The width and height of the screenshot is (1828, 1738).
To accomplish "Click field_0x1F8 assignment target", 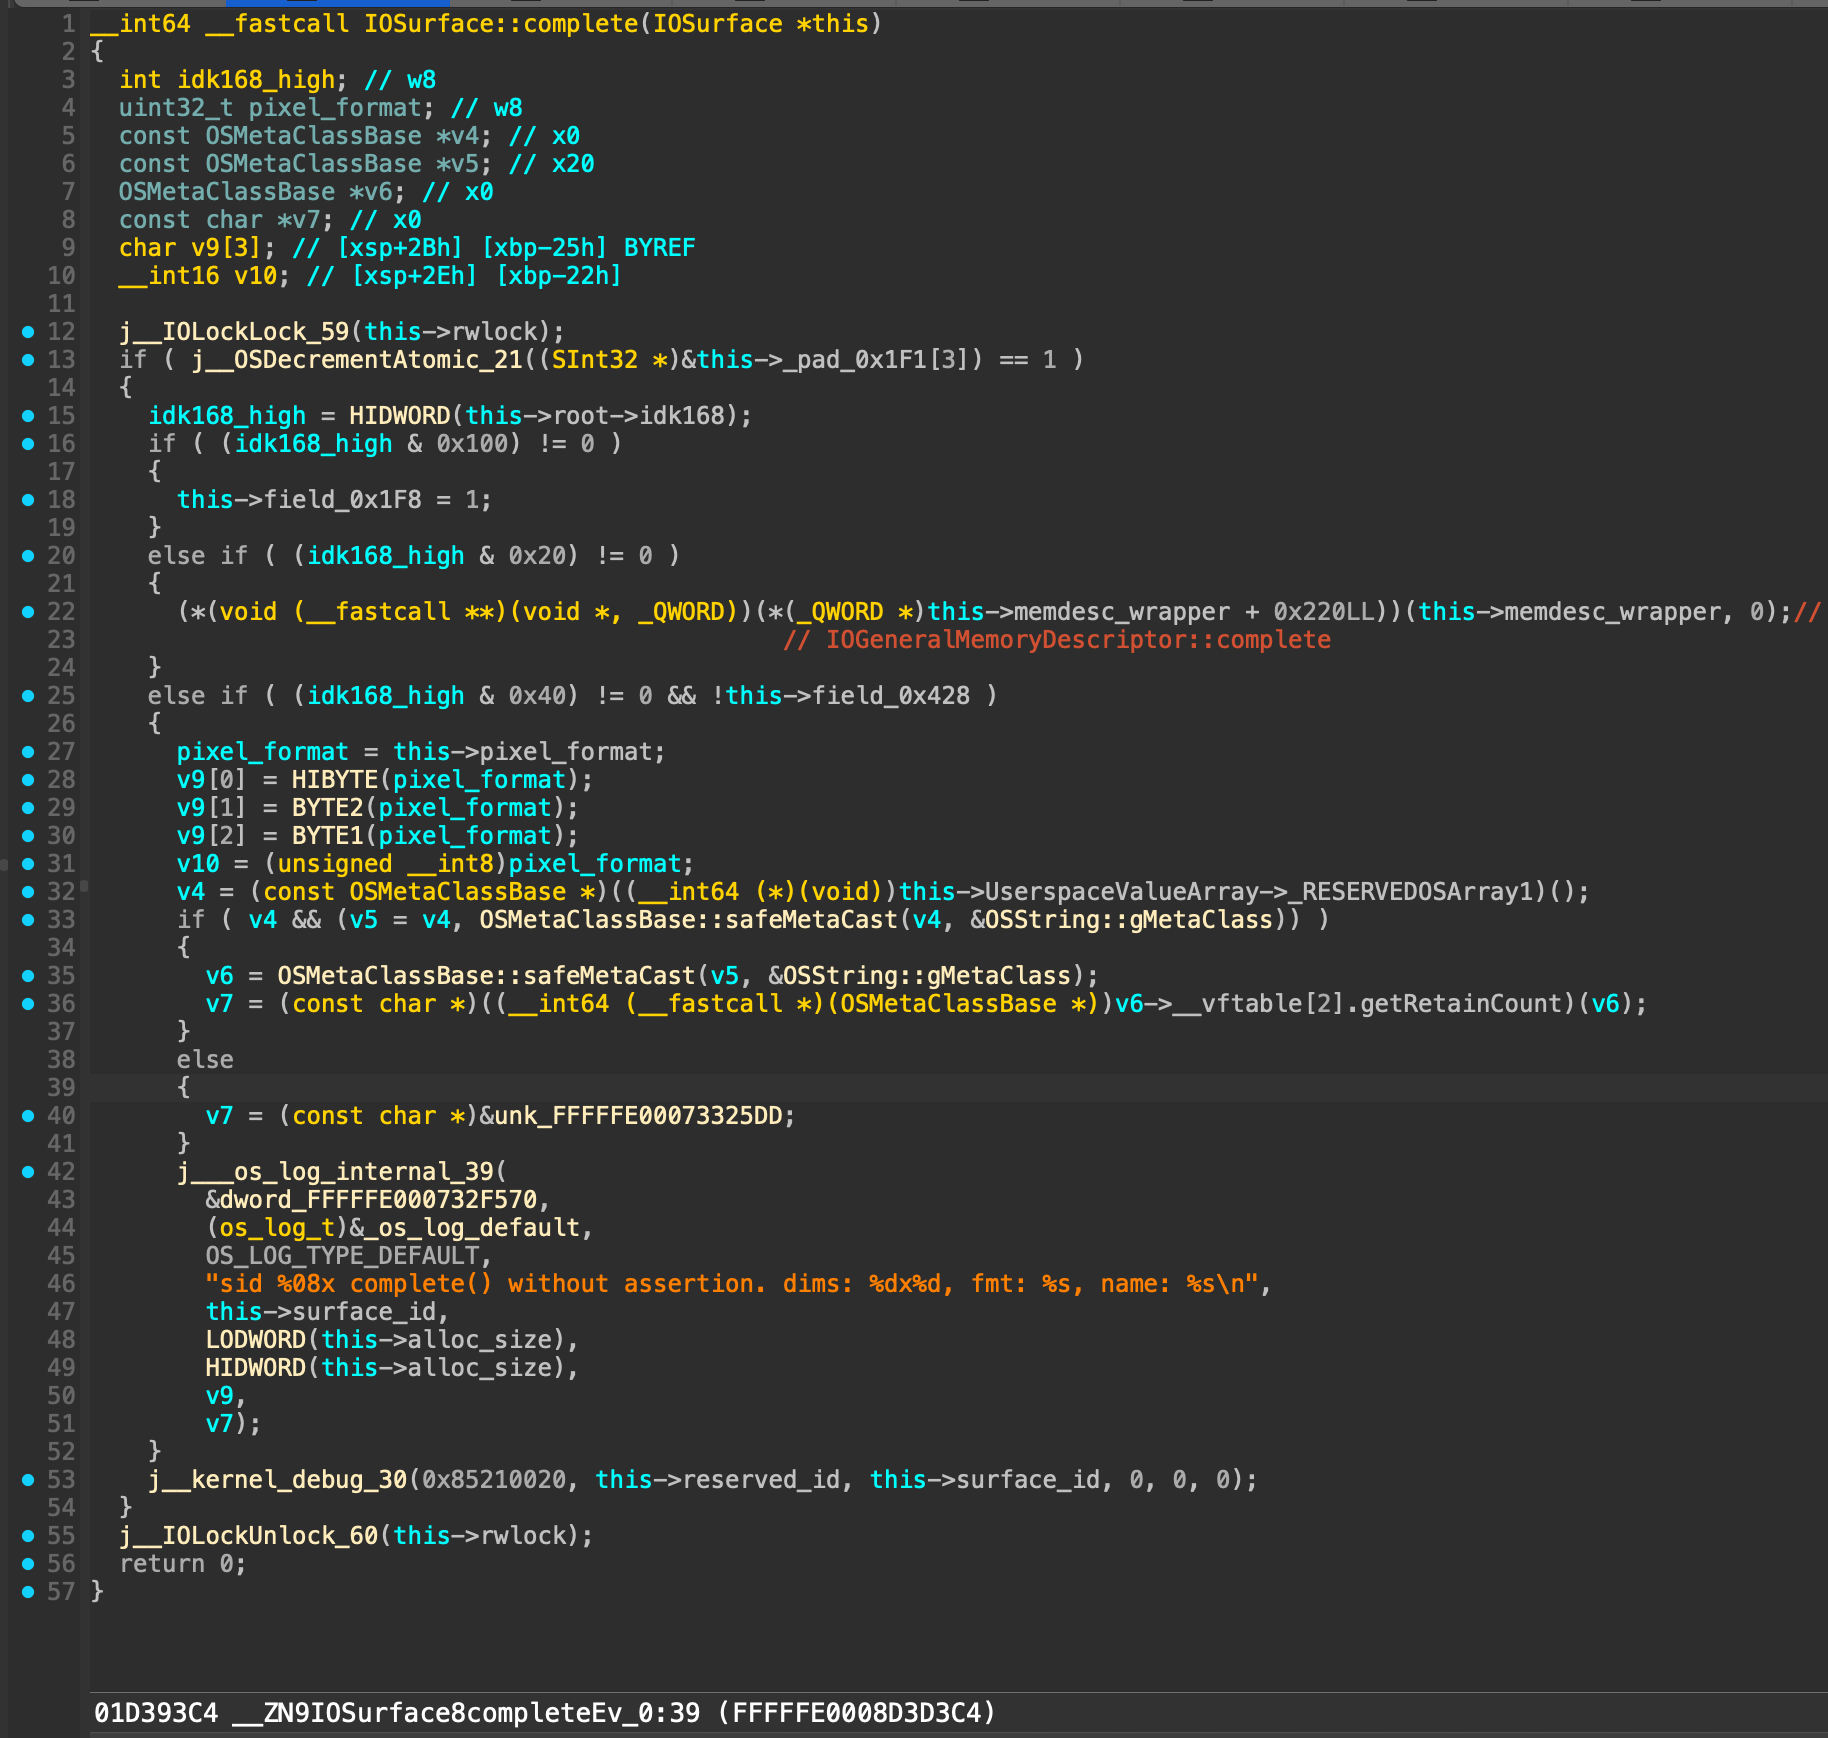I will pyautogui.click(x=342, y=500).
